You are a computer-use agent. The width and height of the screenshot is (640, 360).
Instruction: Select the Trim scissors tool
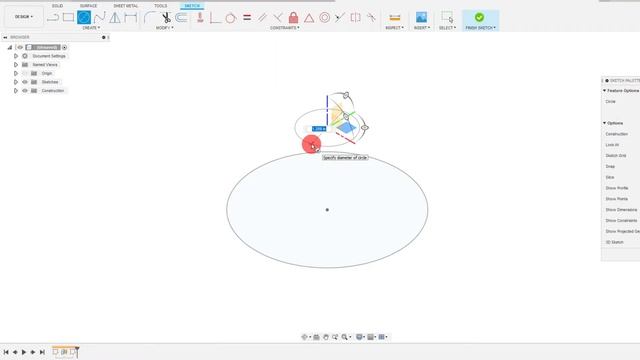tap(166, 18)
